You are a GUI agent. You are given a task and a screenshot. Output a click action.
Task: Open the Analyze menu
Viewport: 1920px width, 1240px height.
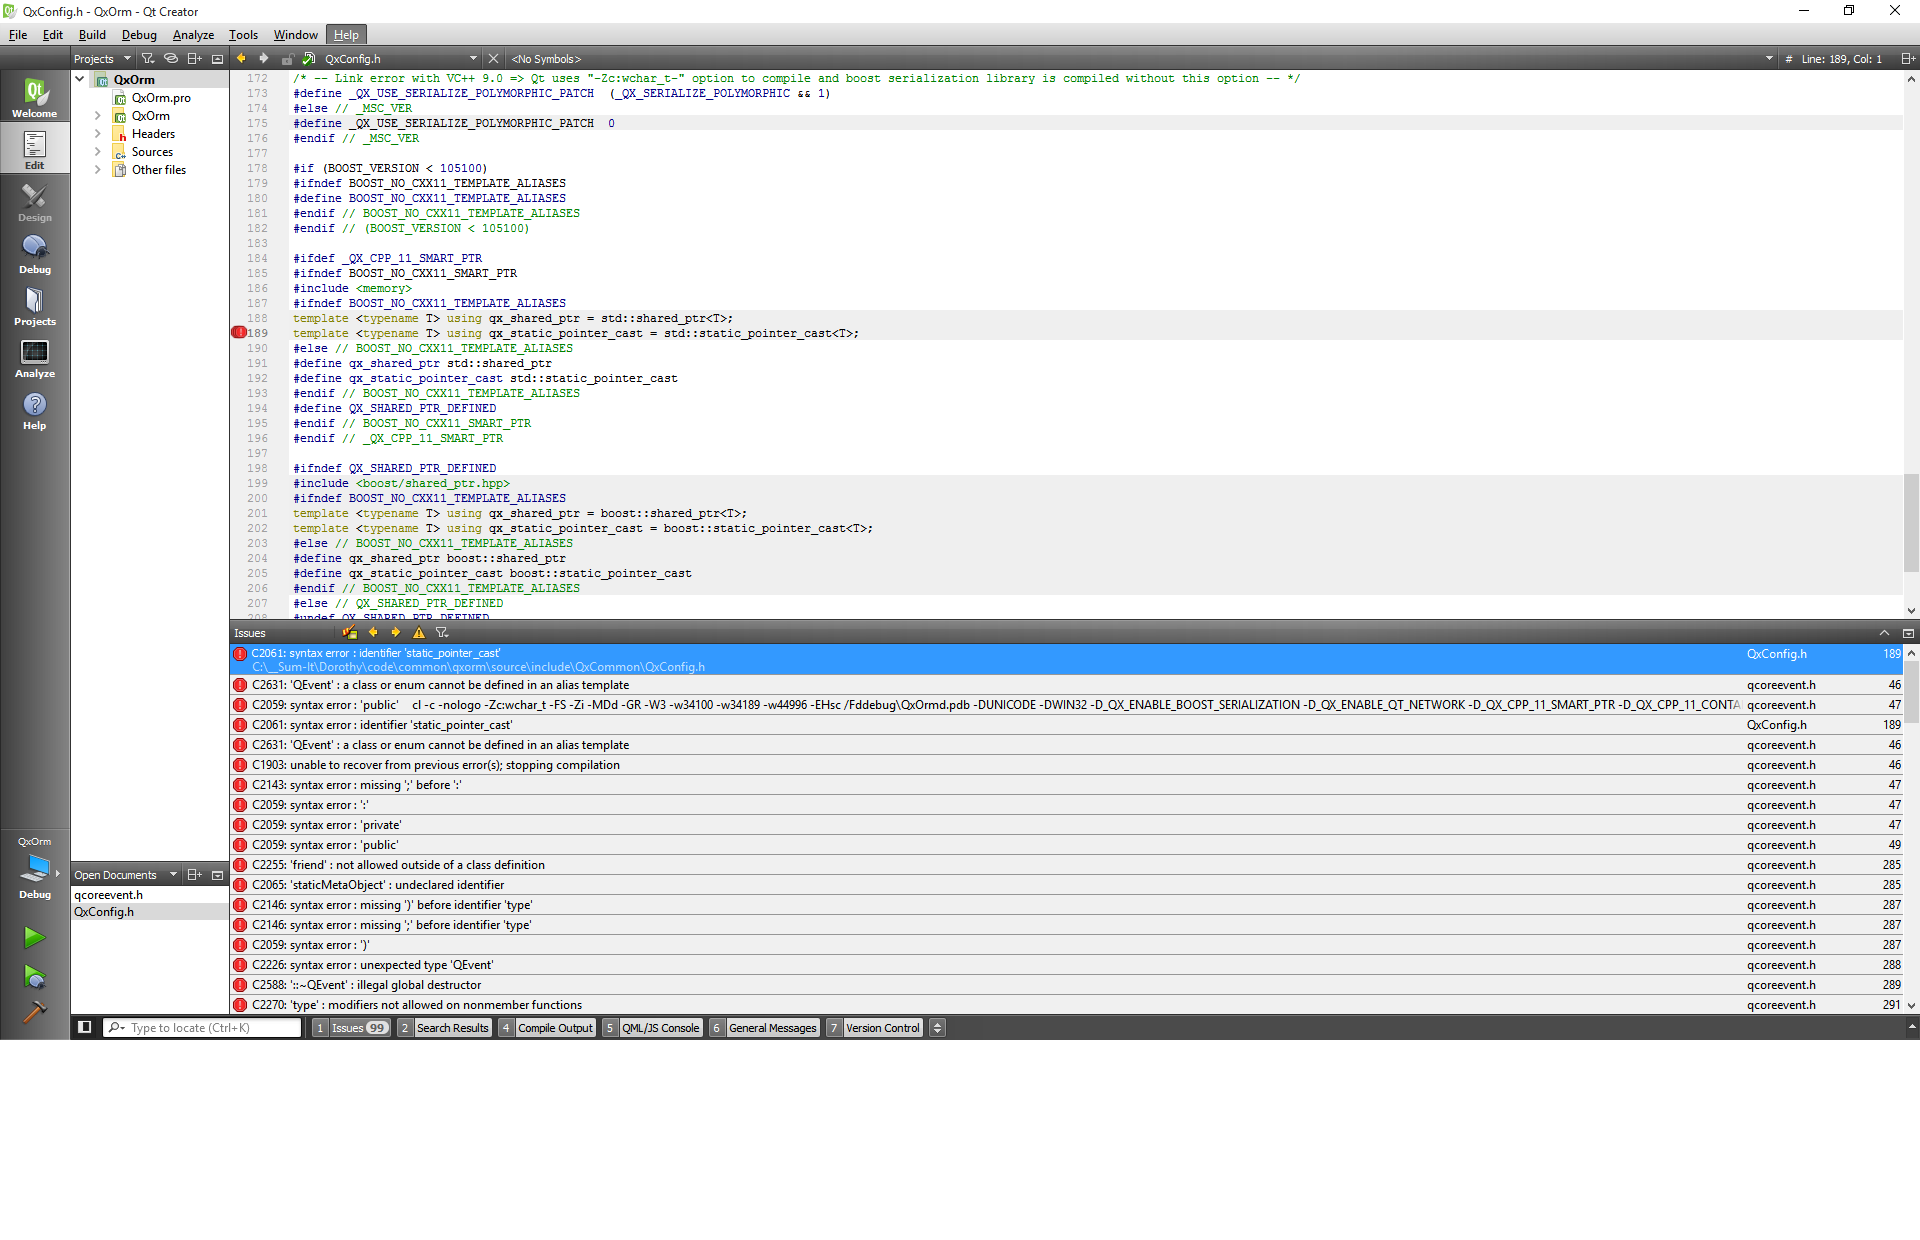193,35
